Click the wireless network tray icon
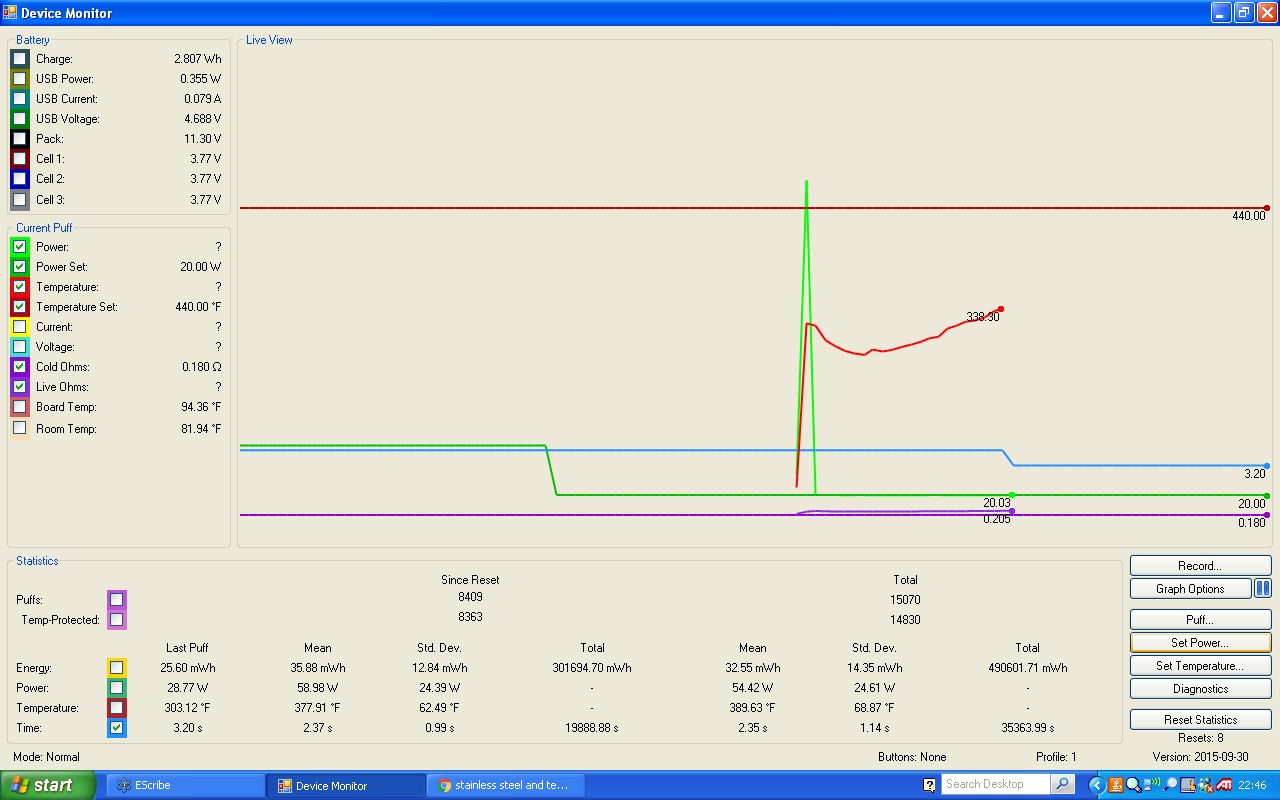Viewport: 1280px width, 800px height. point(1152,785)
